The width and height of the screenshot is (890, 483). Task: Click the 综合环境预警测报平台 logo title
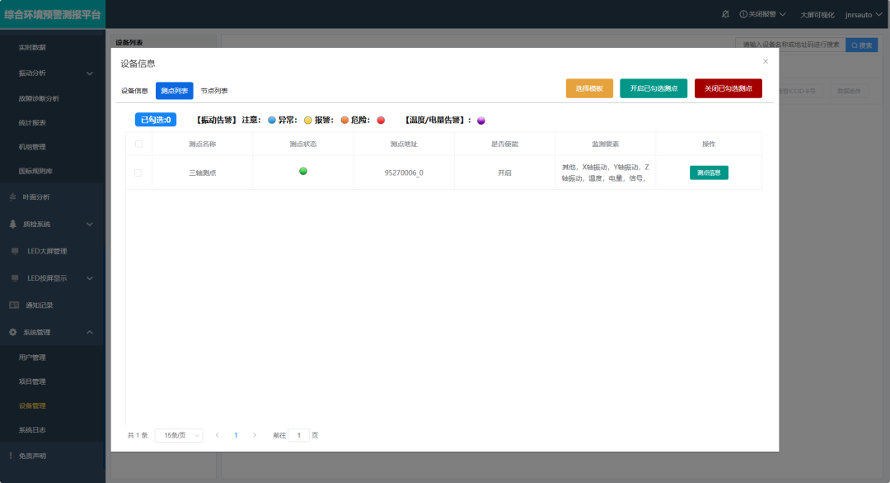52,15
